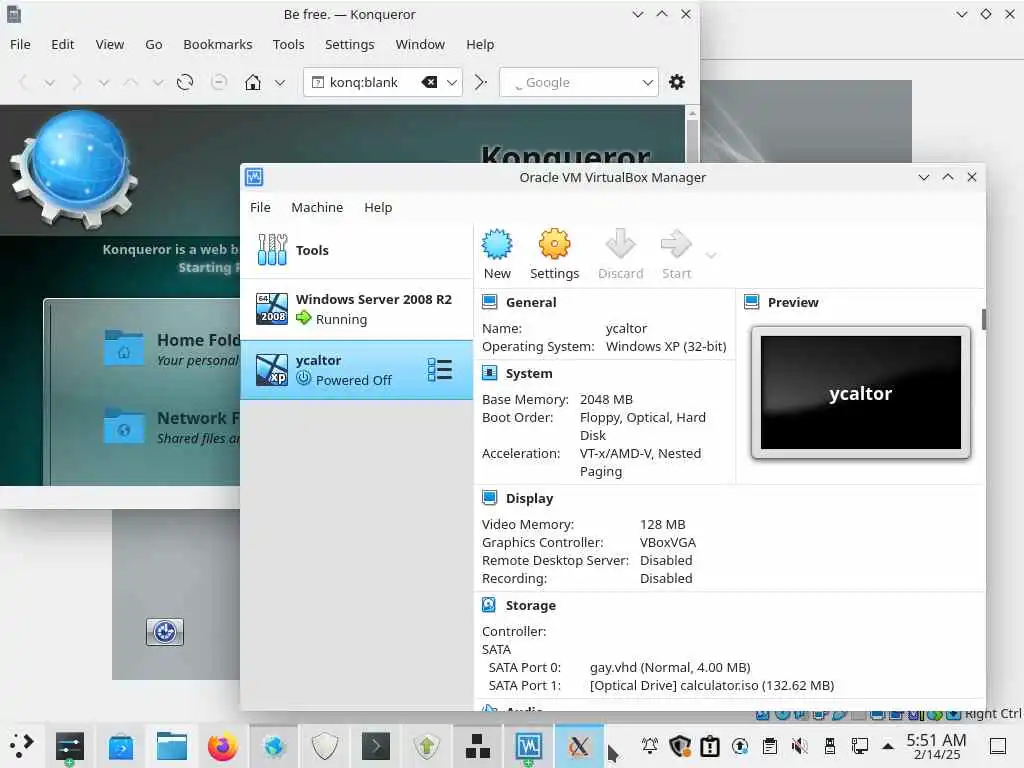The width and height of the screenshot is (1024, 768).
Task: Open ycaltor machine details list menu icon
Action: coord(440,370)
